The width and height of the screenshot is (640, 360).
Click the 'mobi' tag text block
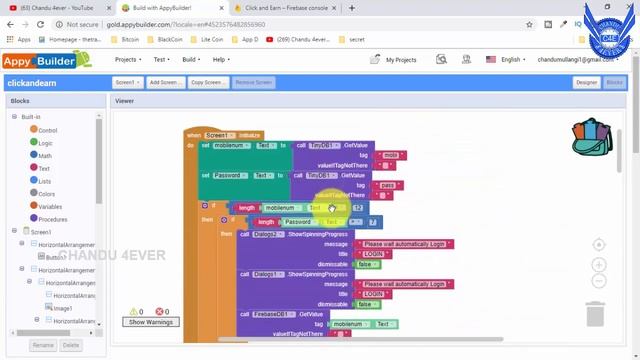[x=390, y=156]
